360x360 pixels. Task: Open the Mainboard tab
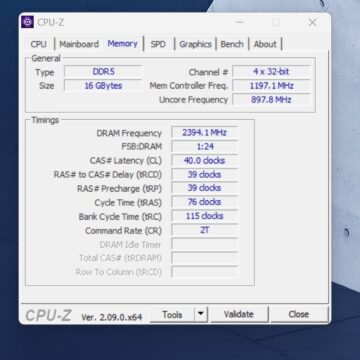(79, 44)
